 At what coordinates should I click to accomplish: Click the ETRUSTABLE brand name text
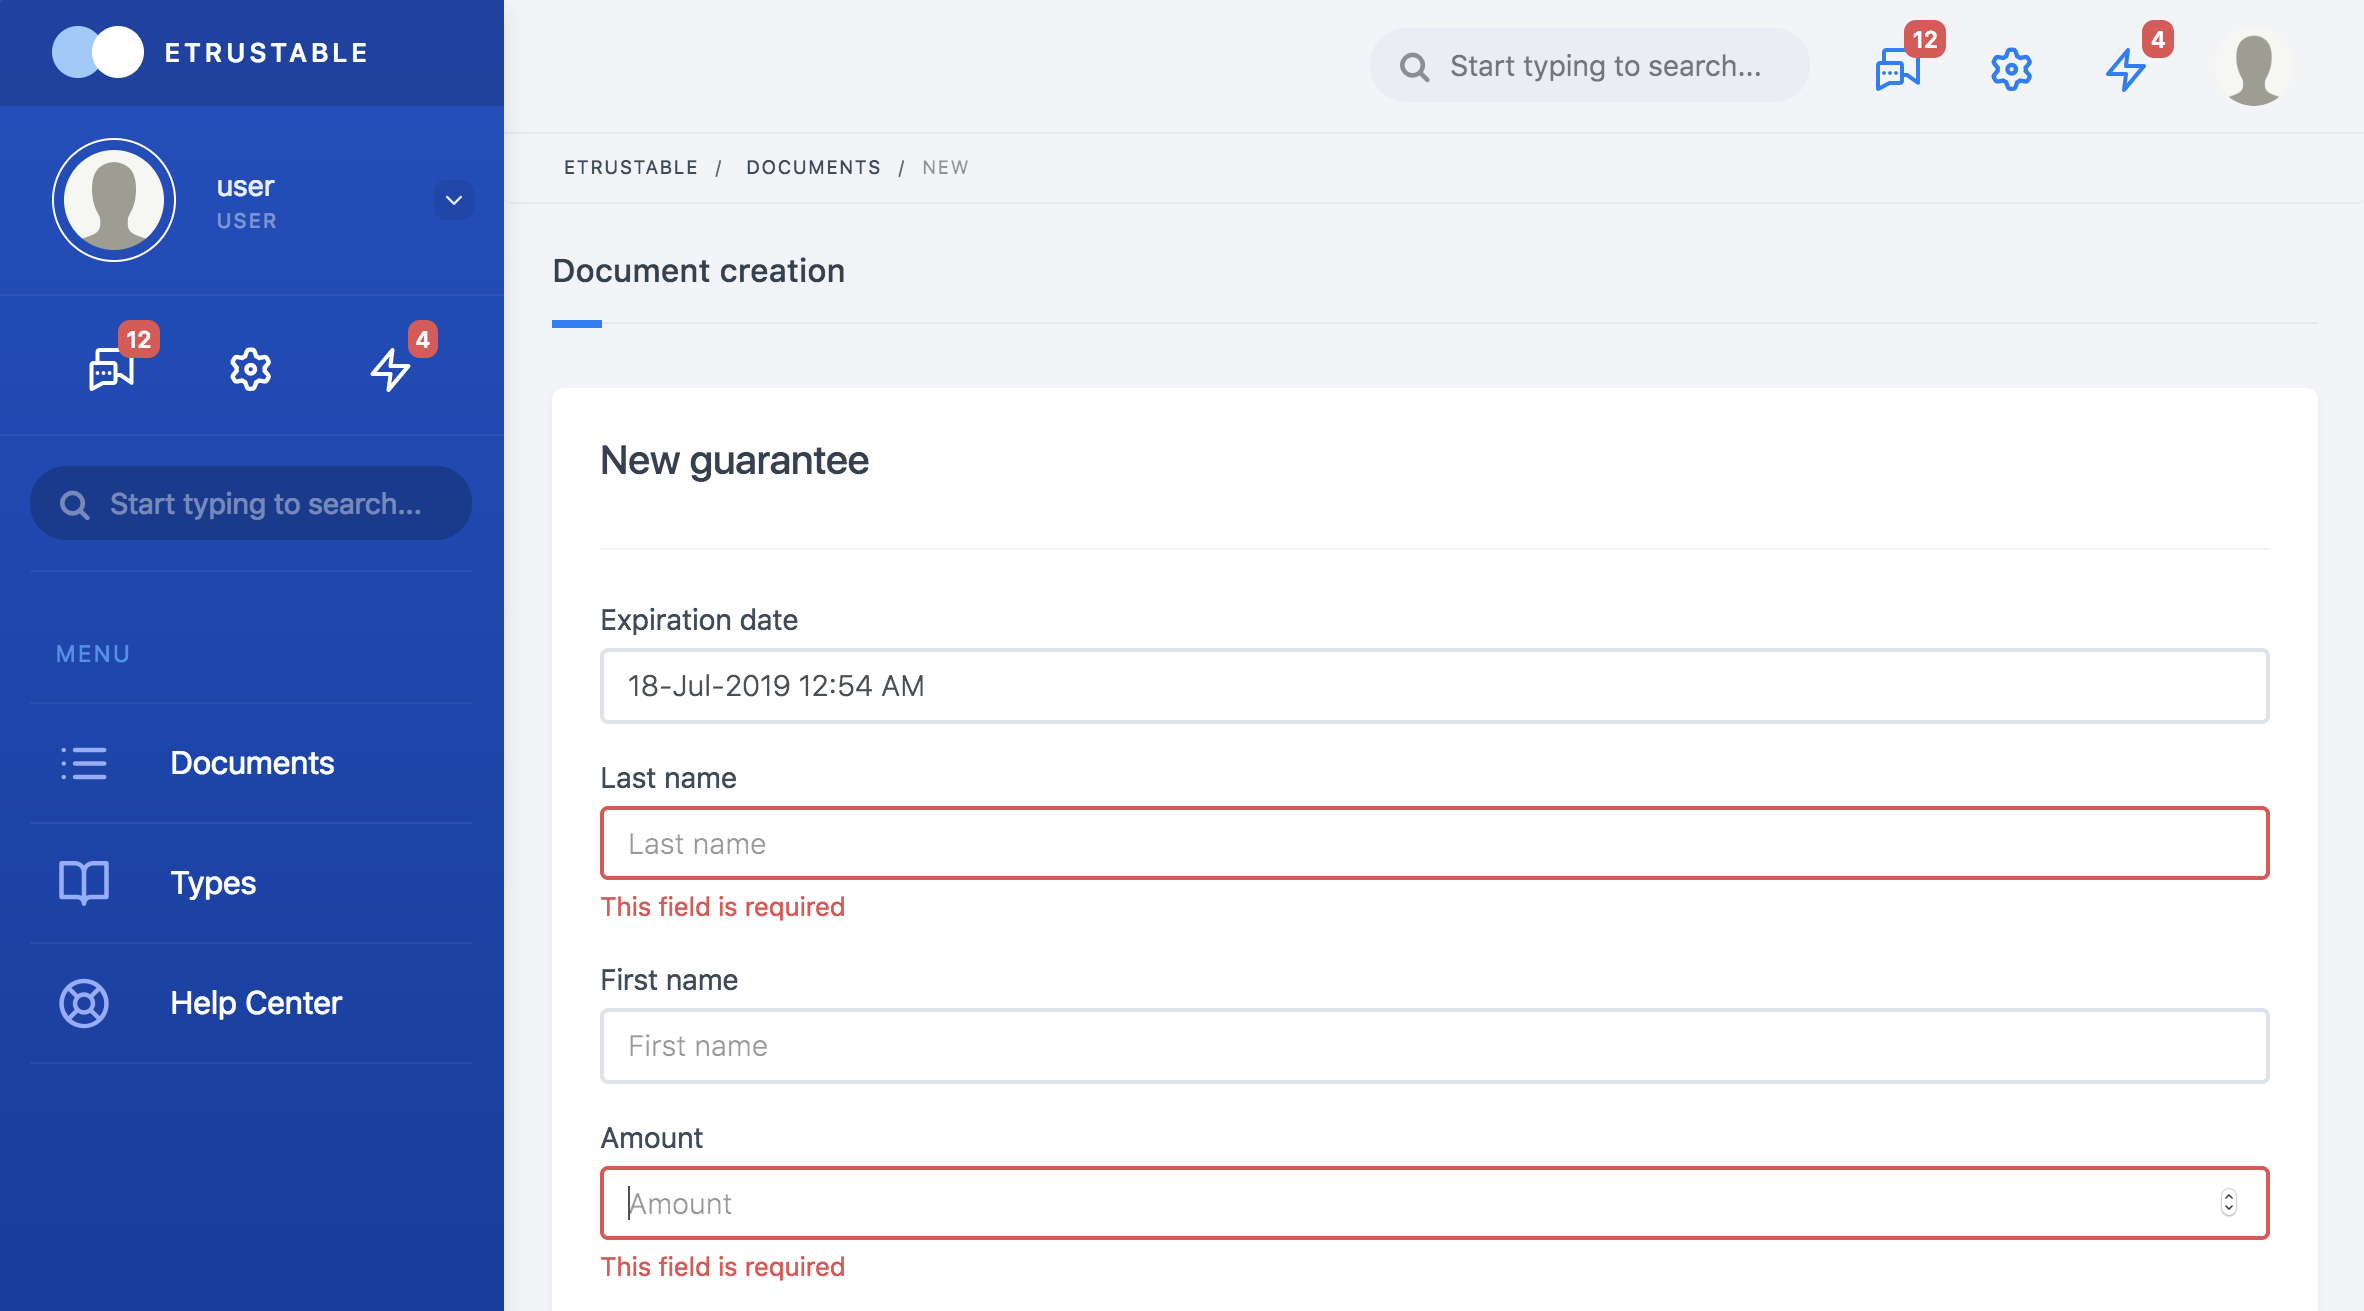coord(266,52)
